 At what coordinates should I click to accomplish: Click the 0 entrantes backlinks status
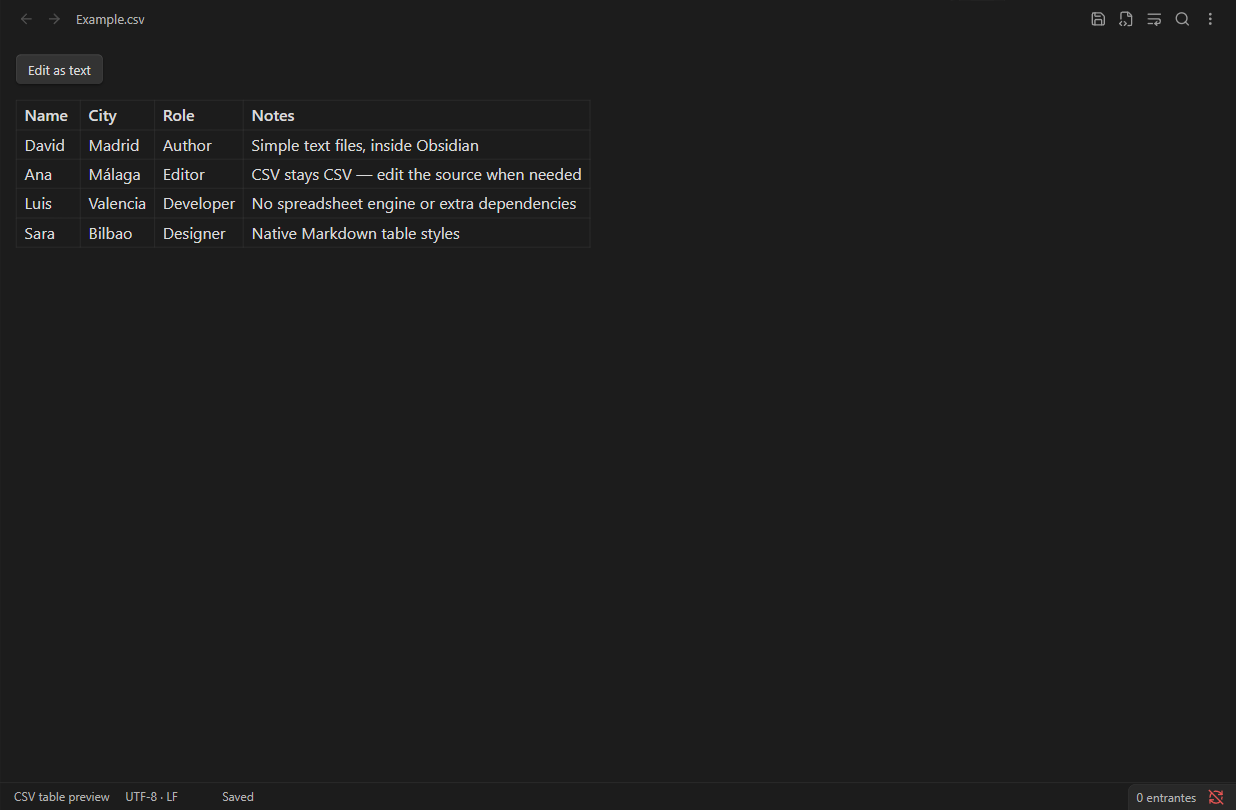tap(1166, 798)
